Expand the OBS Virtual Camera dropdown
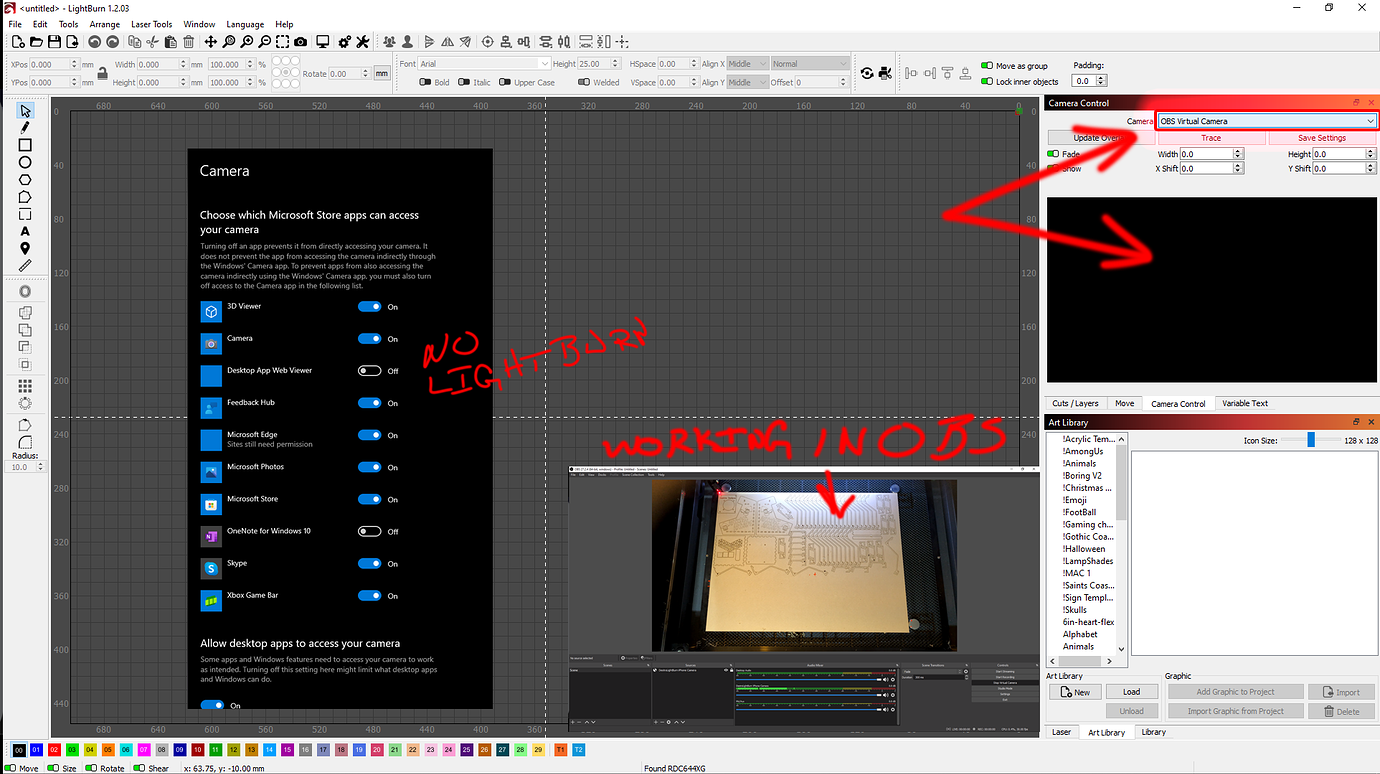This screenshot has height=774, width=1380. (1266, 121)
